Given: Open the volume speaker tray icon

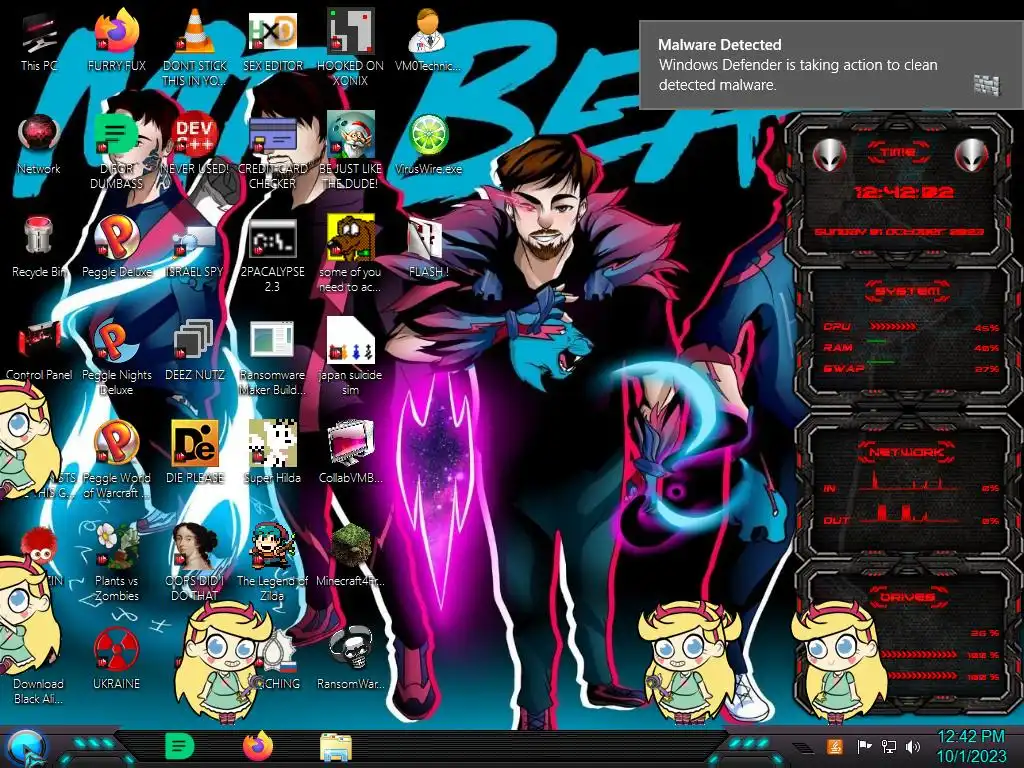Looking at the screenshot, I should (912, 746).
